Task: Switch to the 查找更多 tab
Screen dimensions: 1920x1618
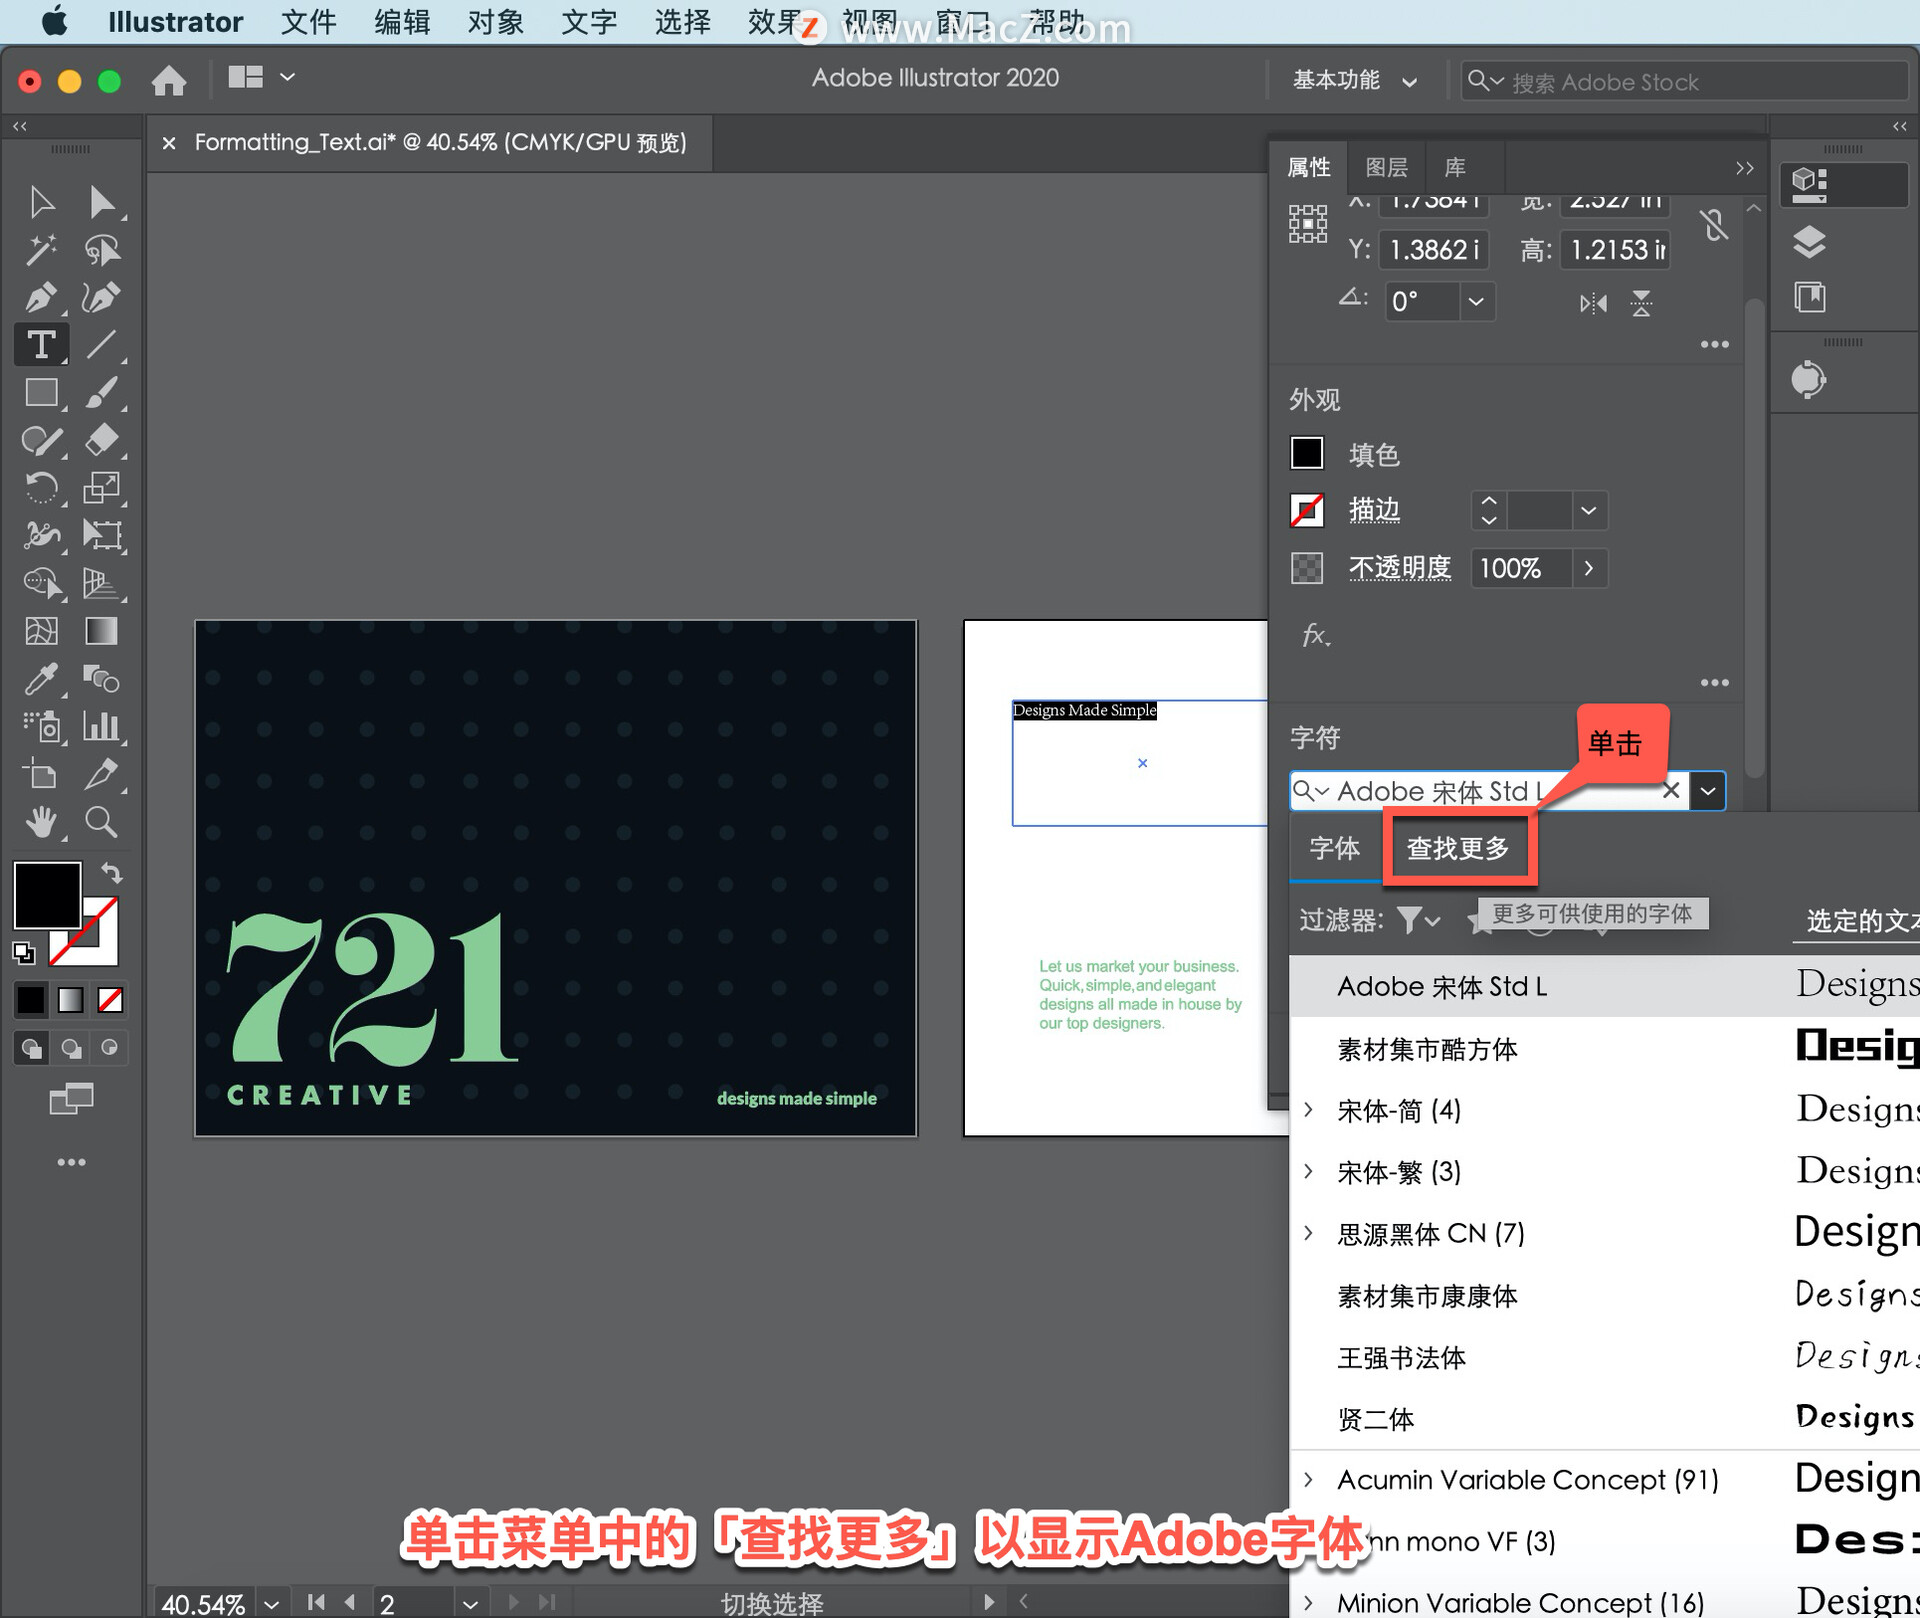Action: 1458,848
